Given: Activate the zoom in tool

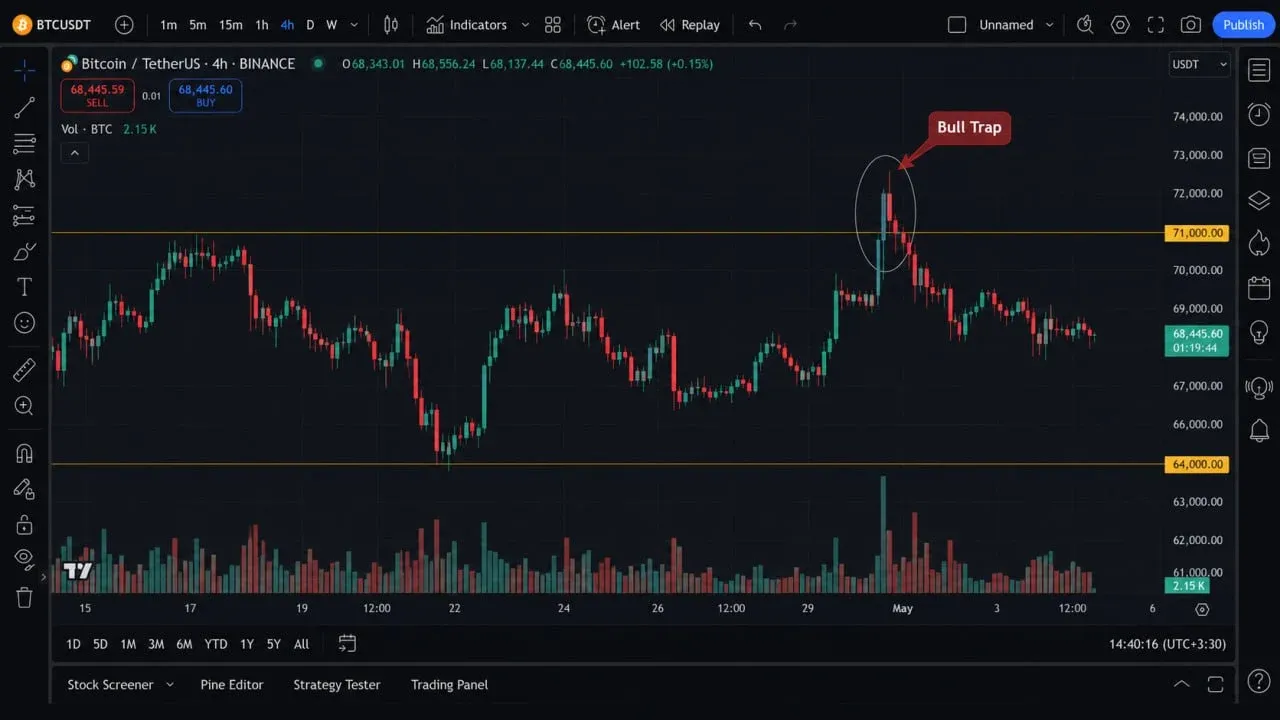Looking at the screenshot, I should click(x=24, y=406).
